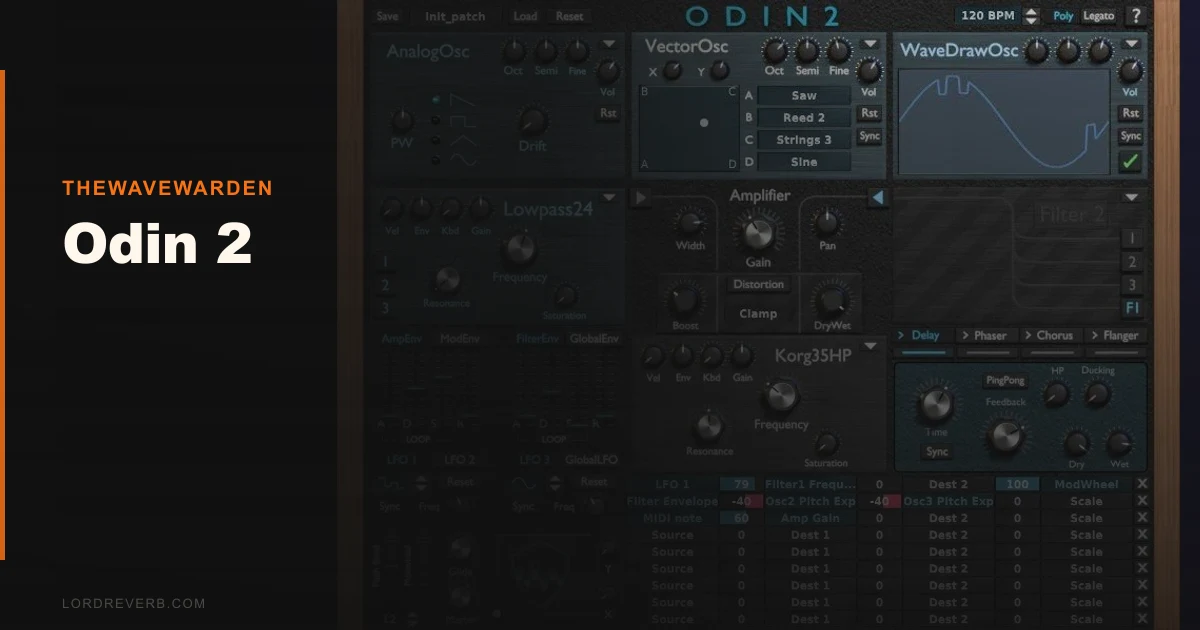Click the VectorOsc Oct knob
This screenshot has height=630, width=1200.
775,50
